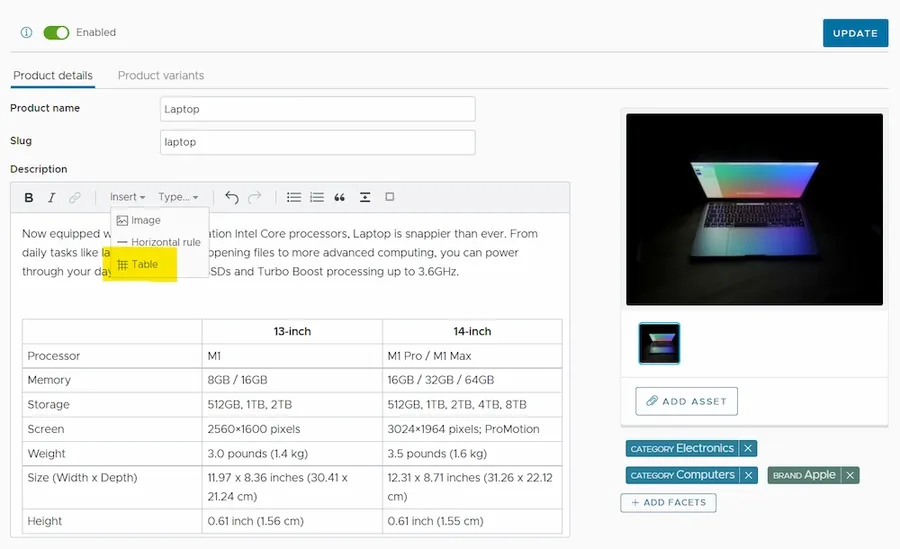Screen dimensions: 900x549
Task: Click the Update button
Action: [x=855, y=33]
